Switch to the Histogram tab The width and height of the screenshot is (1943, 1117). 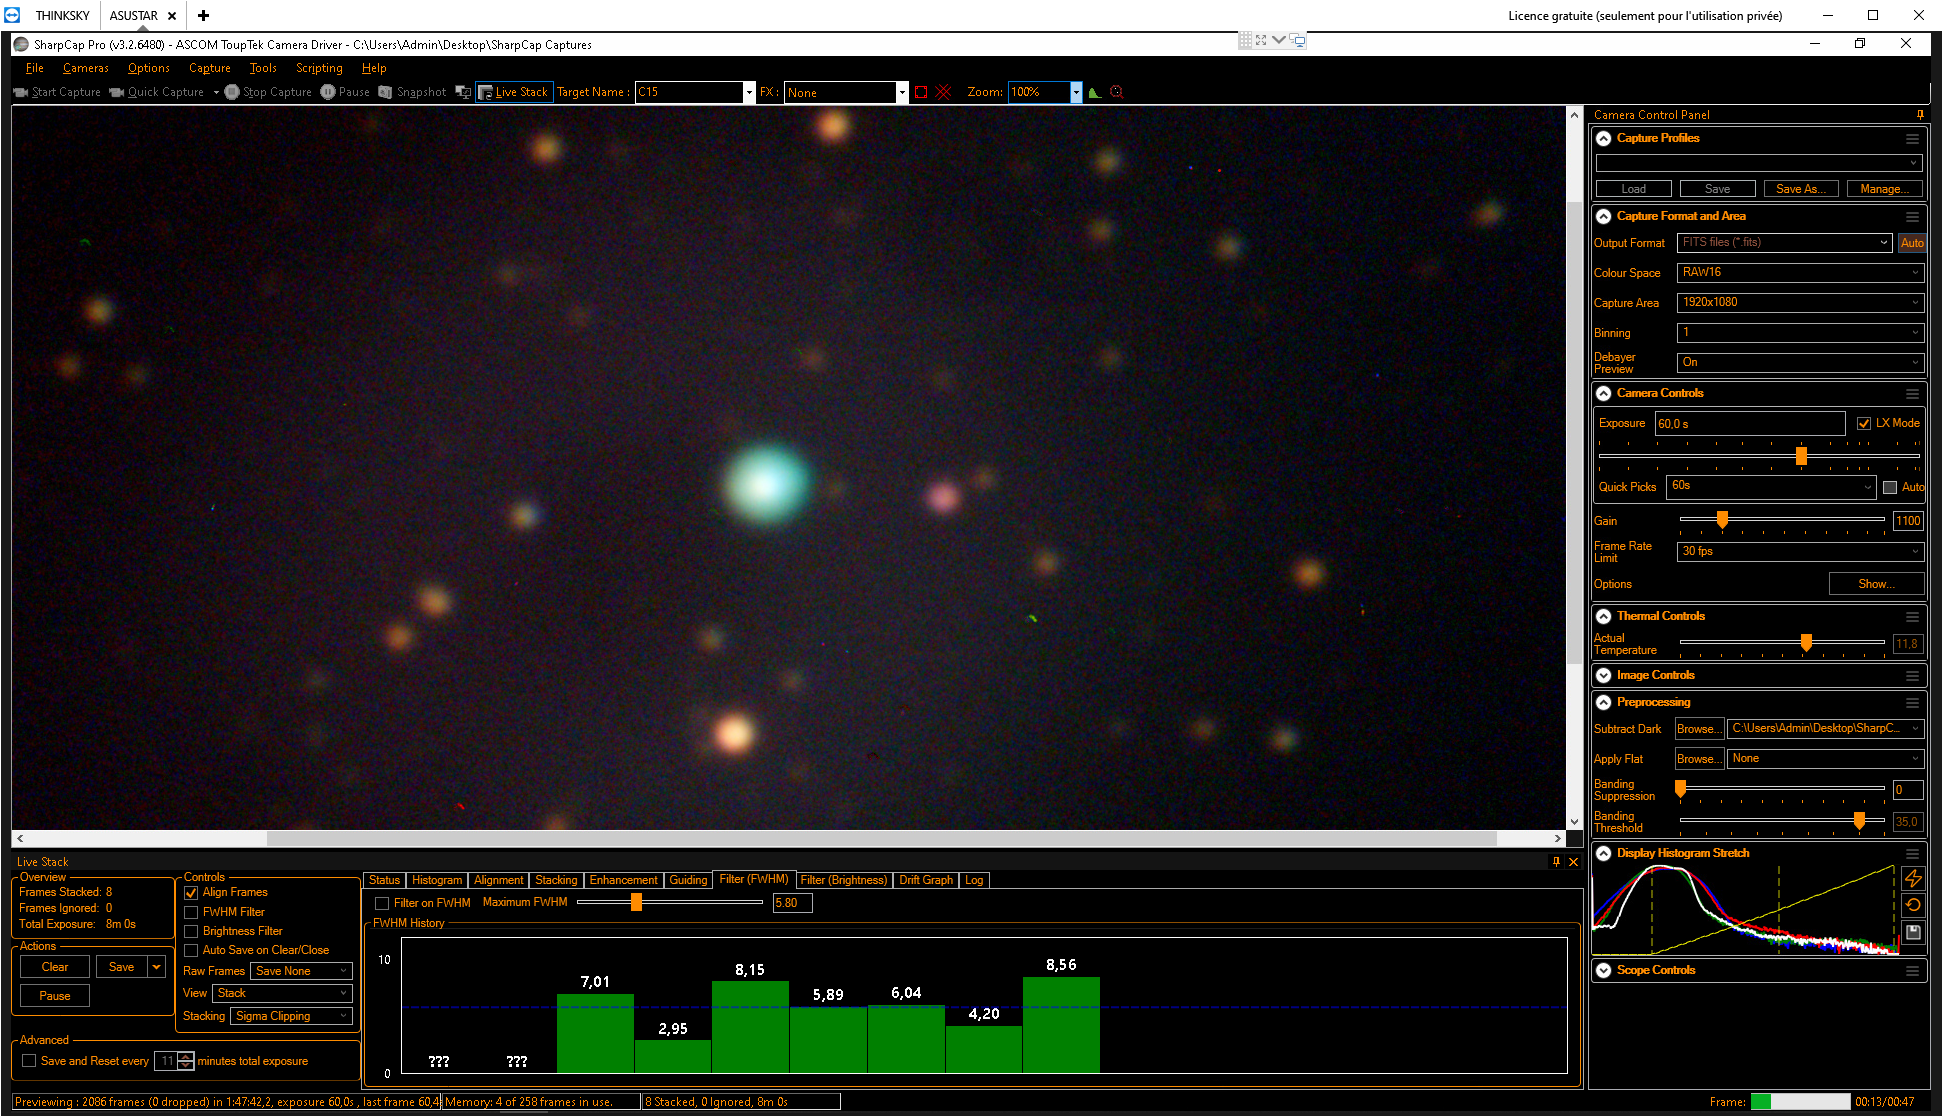[x=437, y=880]
